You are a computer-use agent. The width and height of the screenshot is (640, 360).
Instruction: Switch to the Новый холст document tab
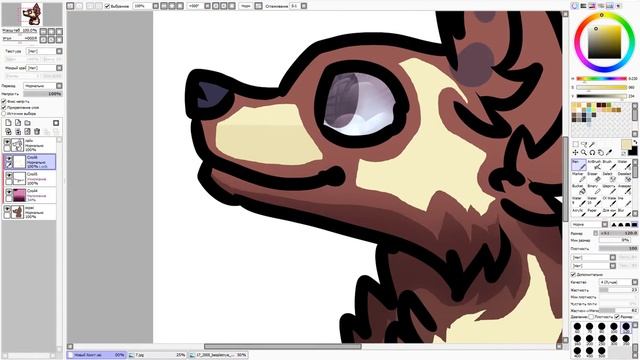point(96,355)
